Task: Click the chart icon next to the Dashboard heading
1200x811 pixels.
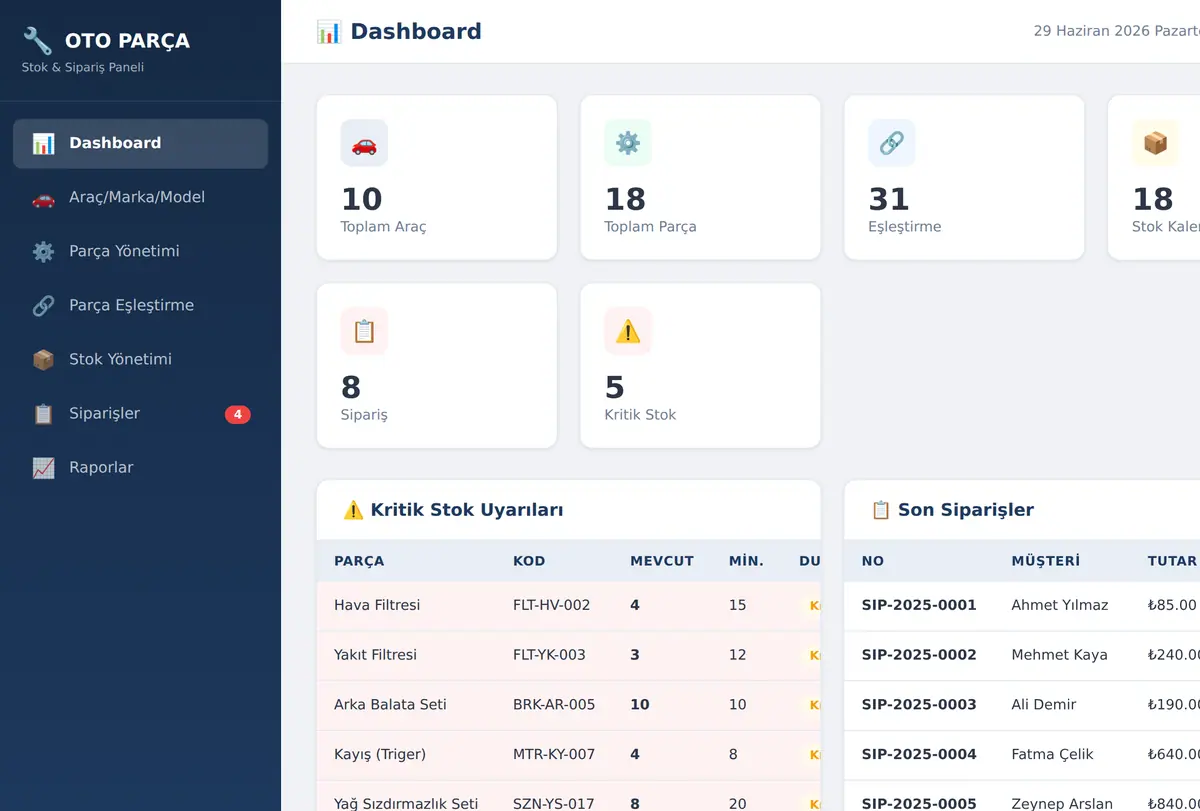Action: (x=329, y=32)
